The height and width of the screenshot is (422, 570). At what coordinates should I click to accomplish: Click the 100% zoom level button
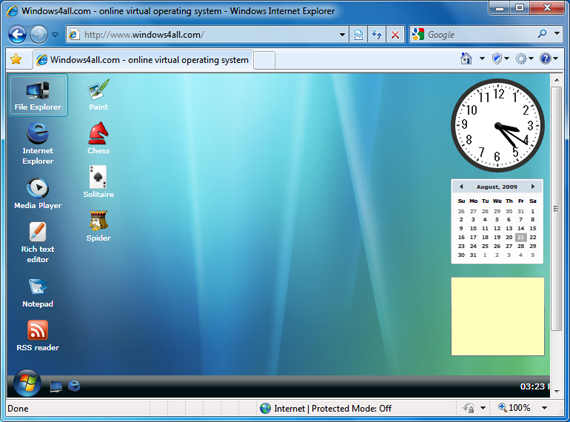pyautogui.click(x=514, y=408)
